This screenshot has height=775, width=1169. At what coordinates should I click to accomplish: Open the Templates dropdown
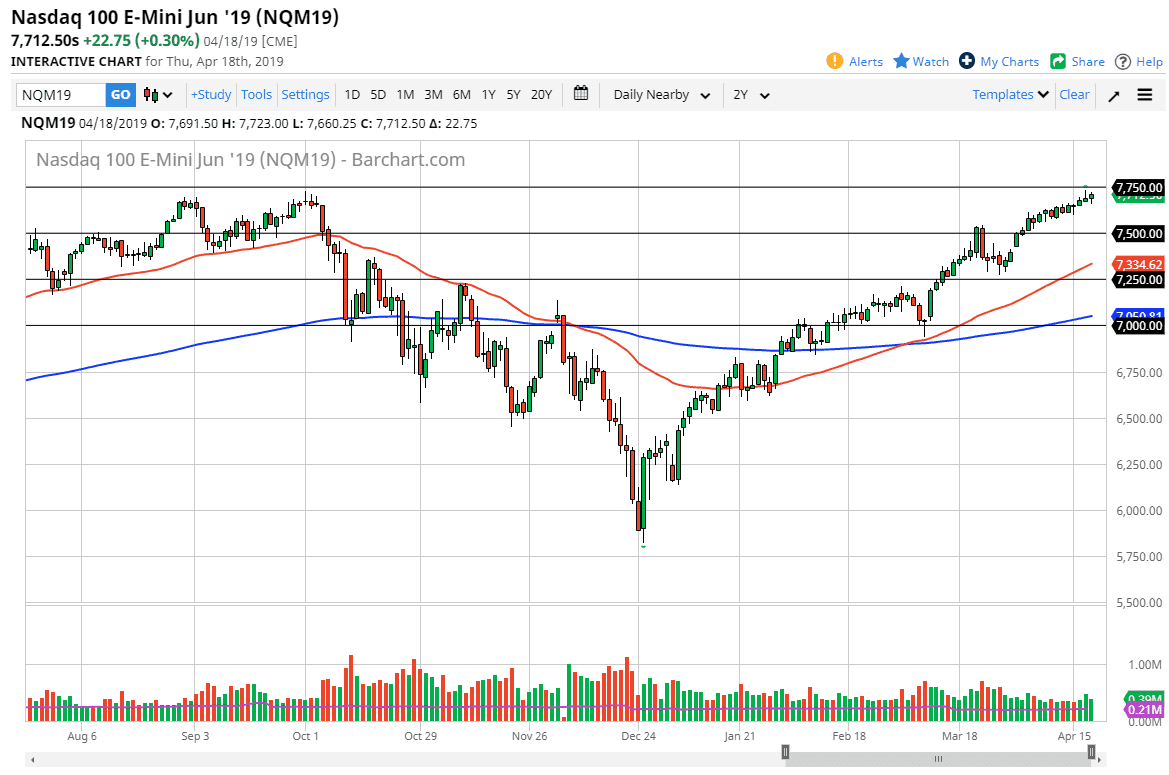click(1008, 94)
